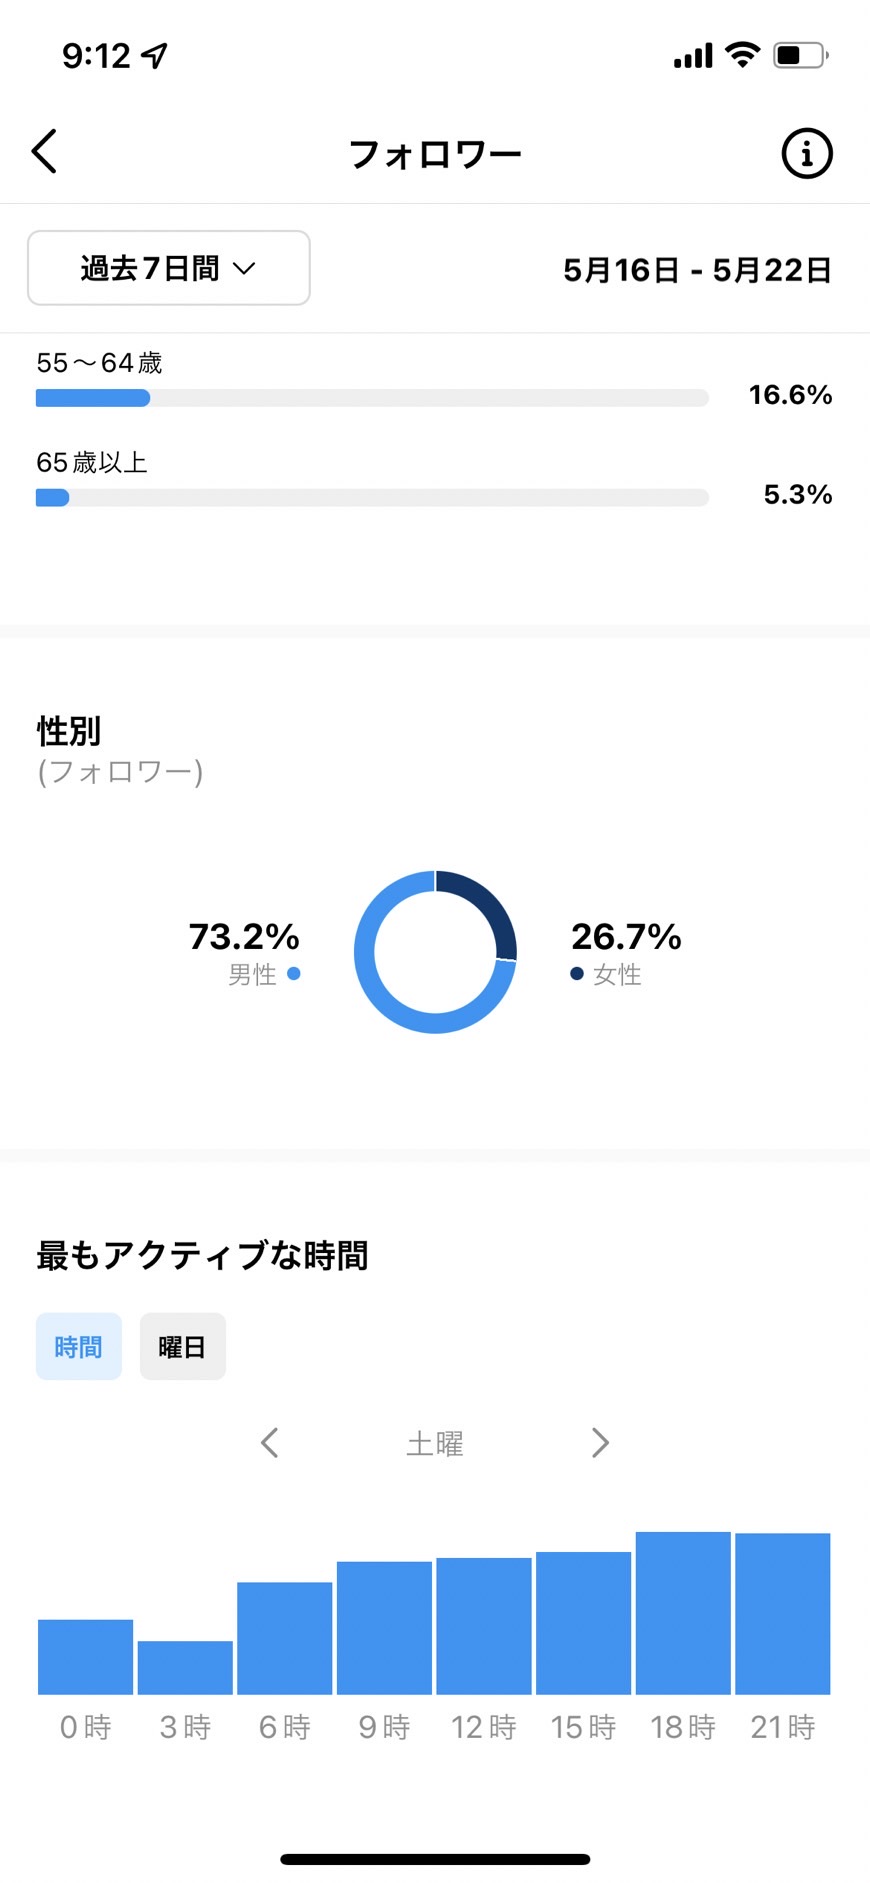The width and height of the screenshot is (870, 1883).
Task: Tap the gender donut chart
Action: [x=435, y=952]
